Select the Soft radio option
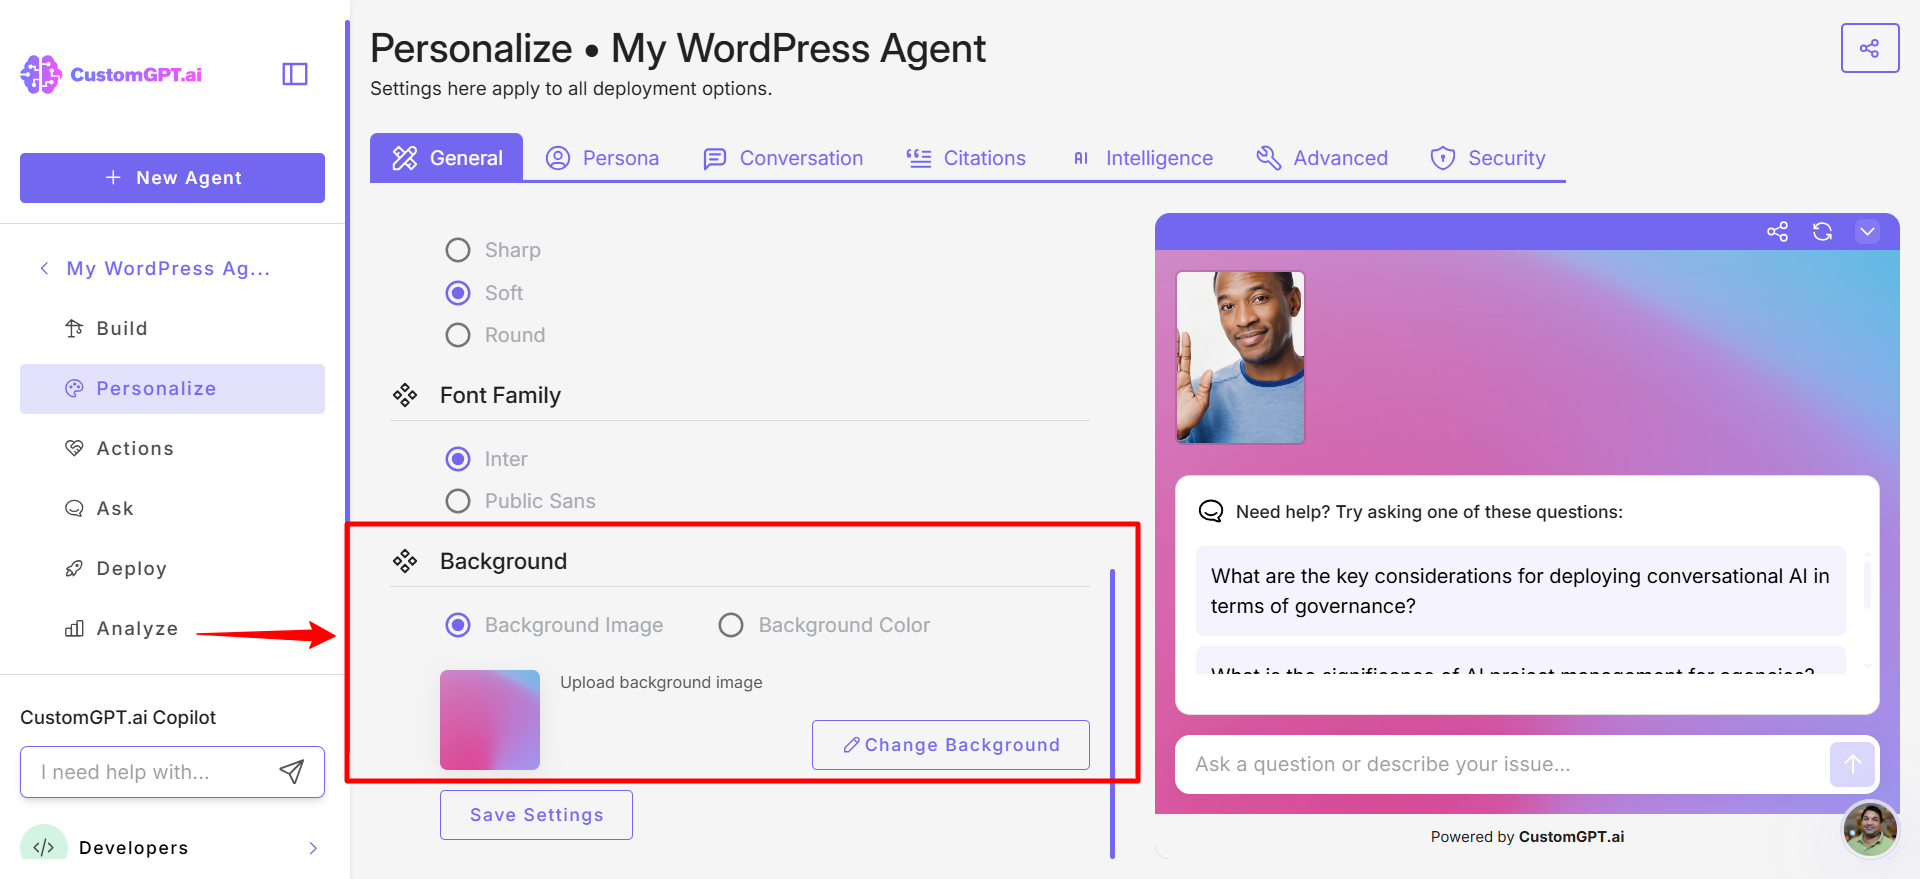1920x879 pixels. [x=458, y=293]
